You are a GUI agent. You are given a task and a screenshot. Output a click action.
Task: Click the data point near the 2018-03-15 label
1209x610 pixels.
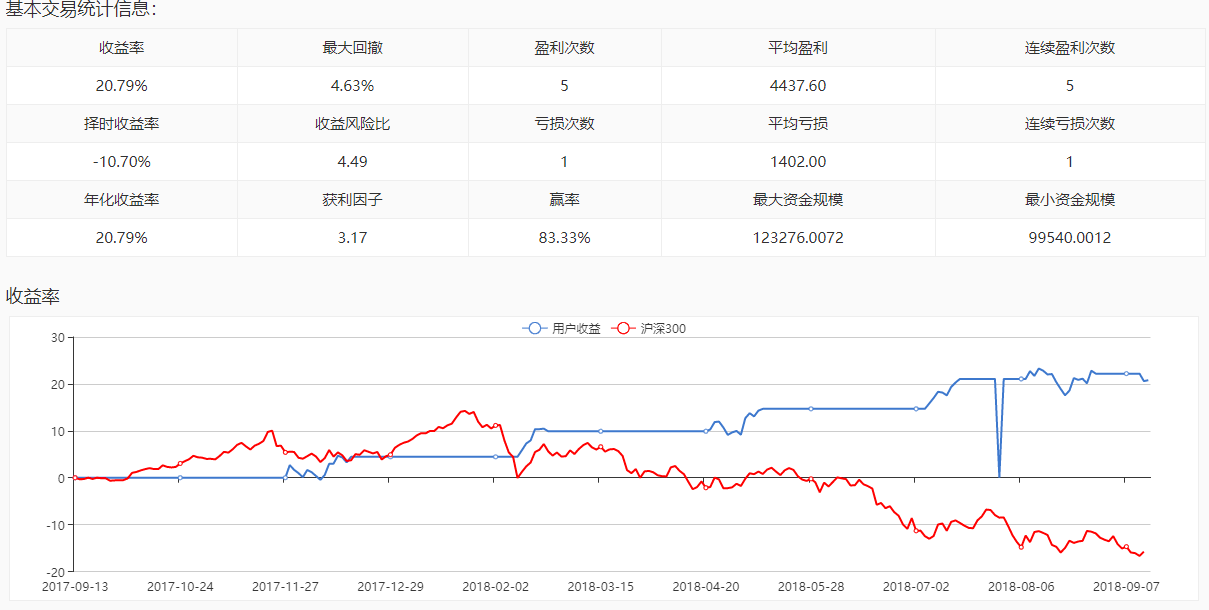click(600, 430)
